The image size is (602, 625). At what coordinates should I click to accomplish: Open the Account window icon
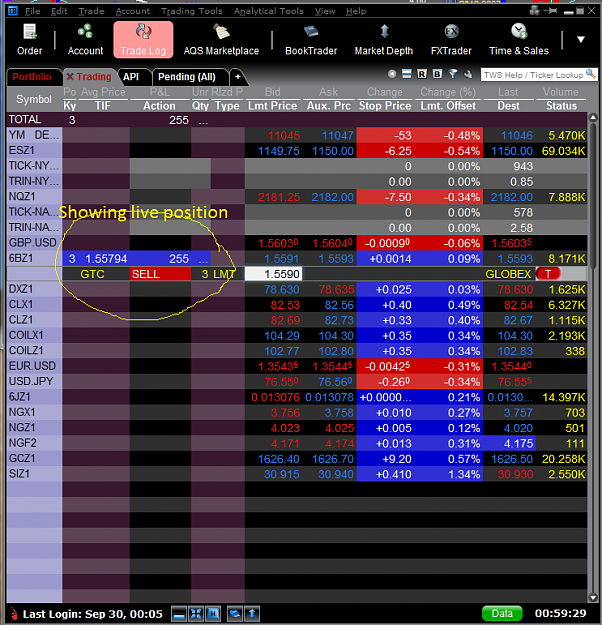(x=85, y=39)
